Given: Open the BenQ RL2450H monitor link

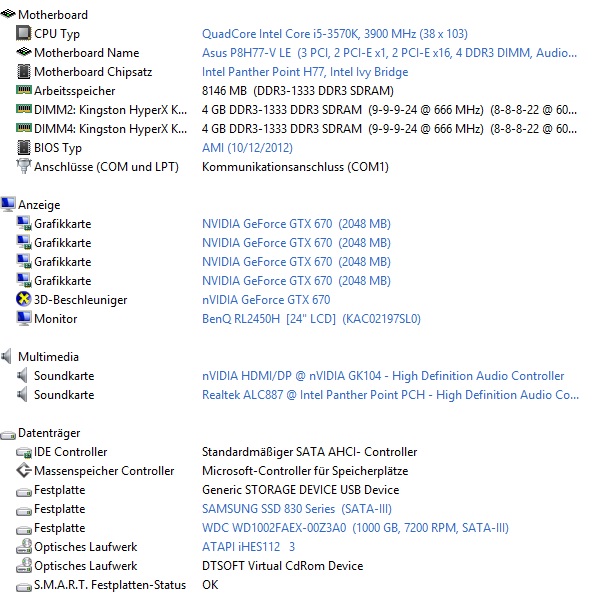Looking at the screenshot, I should pyautogui.click(x=311, y=319).
